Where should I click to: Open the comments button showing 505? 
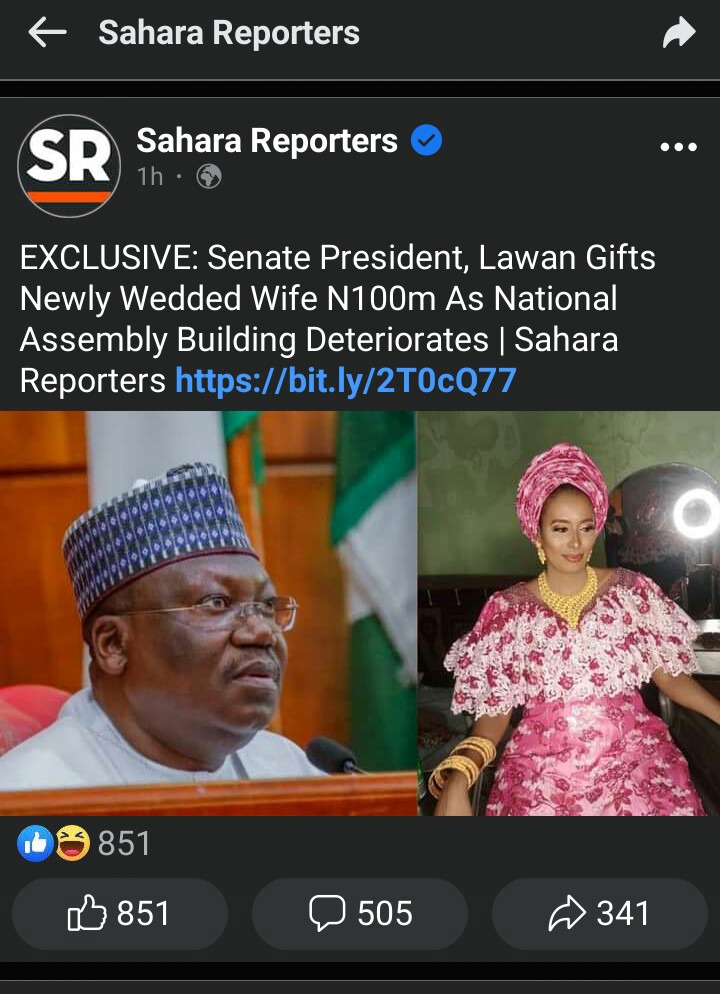point(360,913)
